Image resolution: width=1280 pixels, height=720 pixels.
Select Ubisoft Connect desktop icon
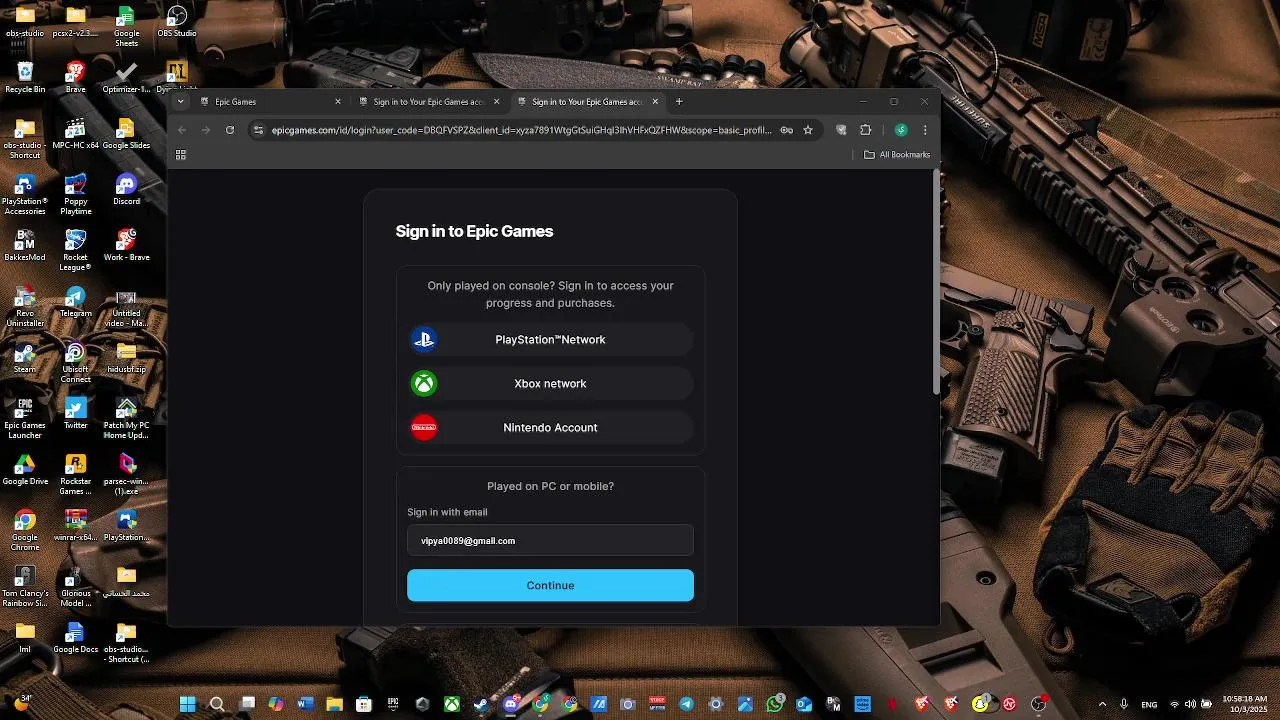point(75,362)
